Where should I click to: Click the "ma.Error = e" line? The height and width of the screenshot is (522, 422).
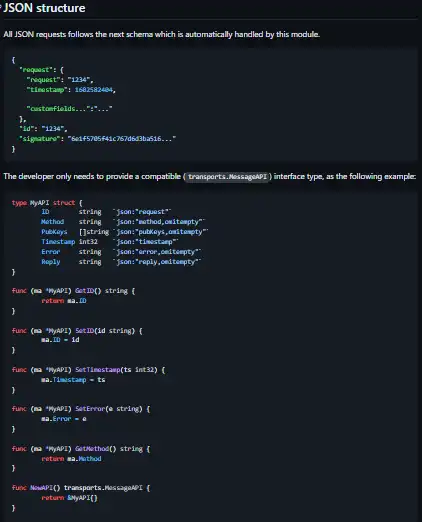coord(64,419)
